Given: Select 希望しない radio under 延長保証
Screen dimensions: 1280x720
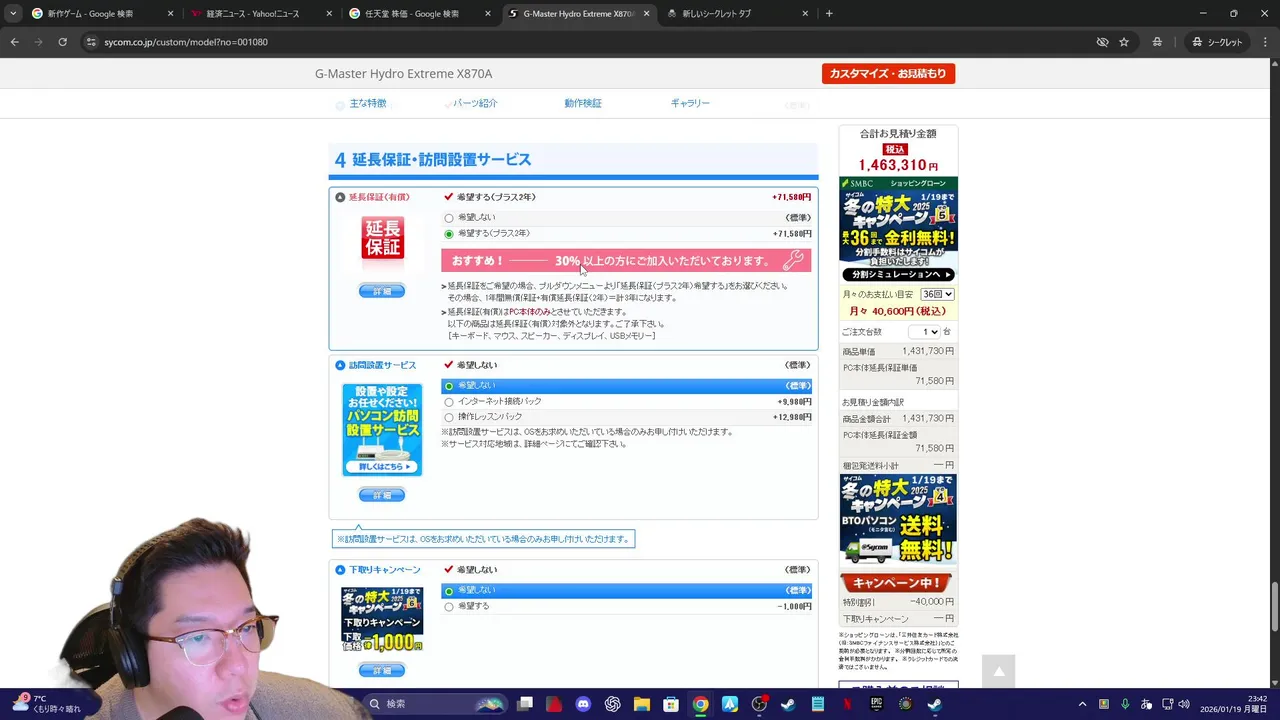Looking at the screenshot, I should [449, 218].
